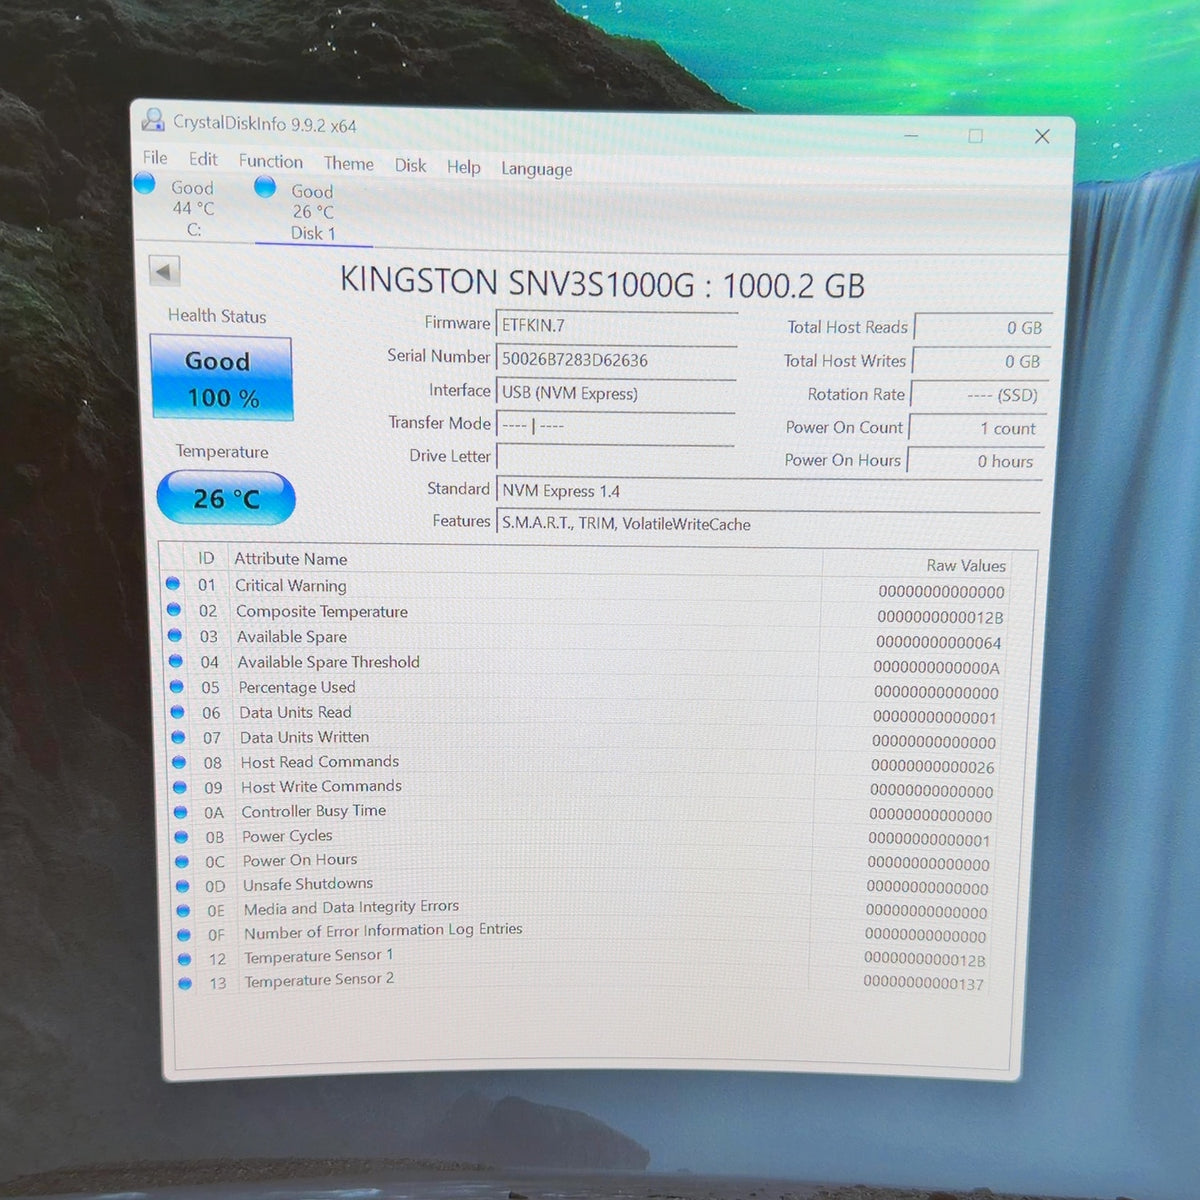
Task: Click the Total Host Writes value 0 GB
Action: (981, 362)
